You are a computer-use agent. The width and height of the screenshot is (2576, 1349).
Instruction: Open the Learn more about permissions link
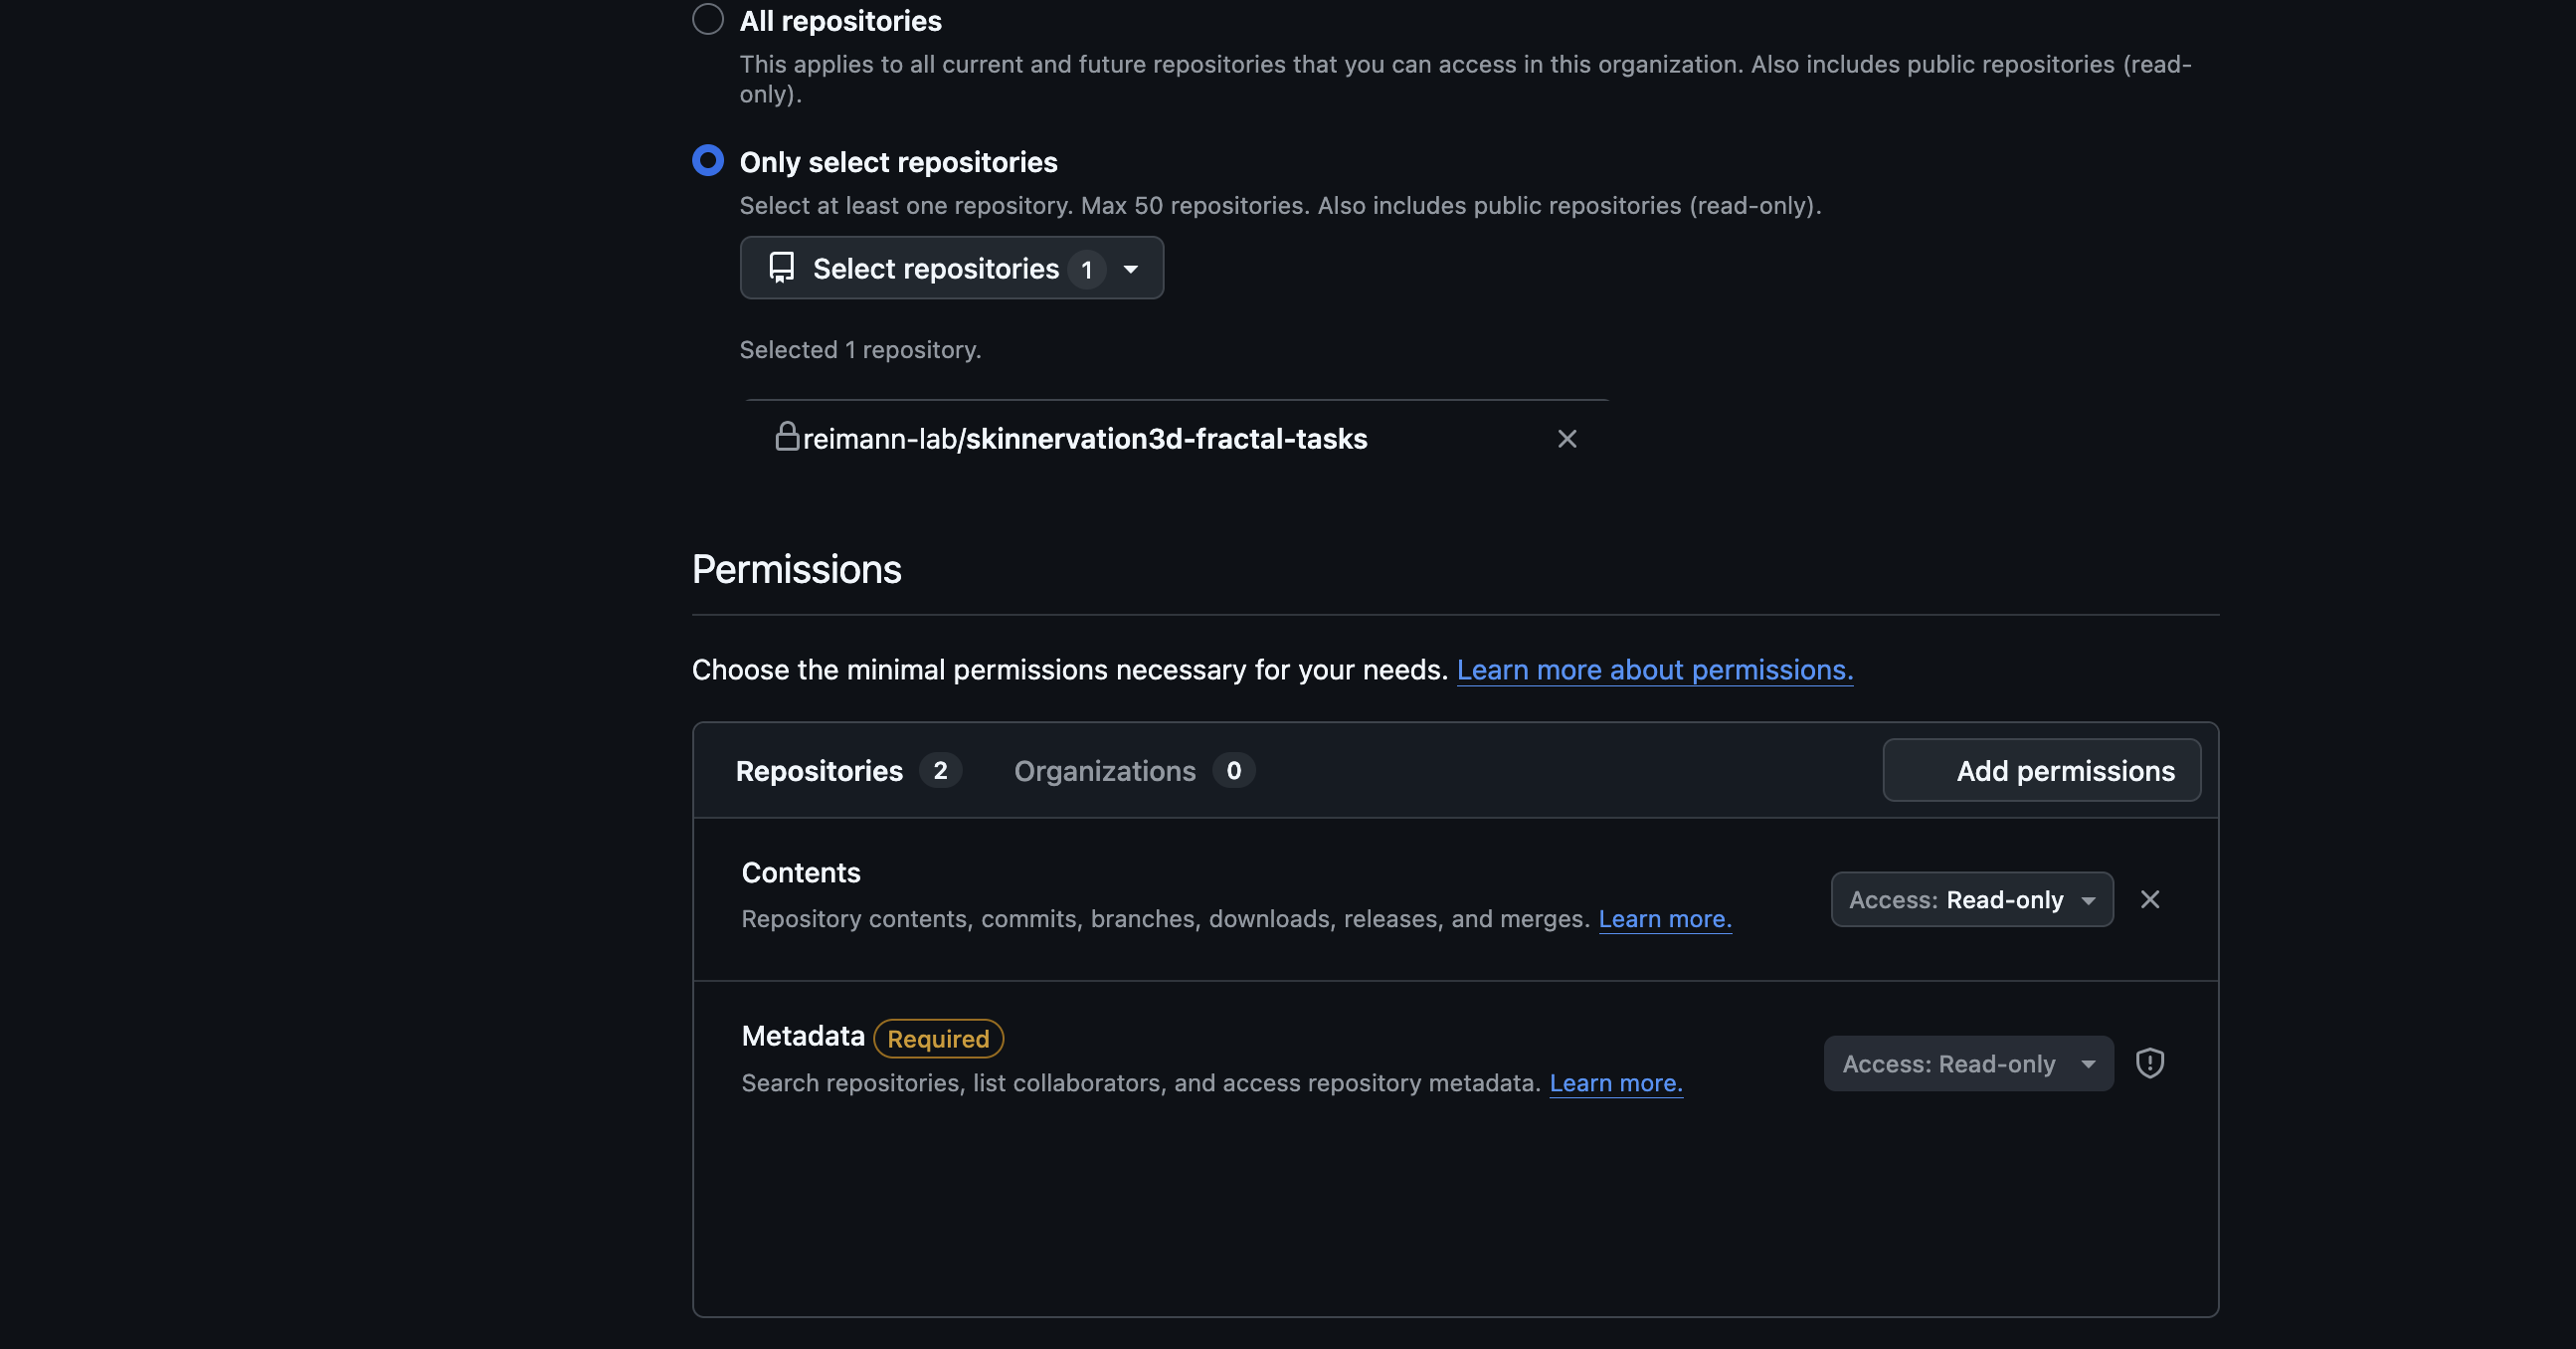[1654, 670]
